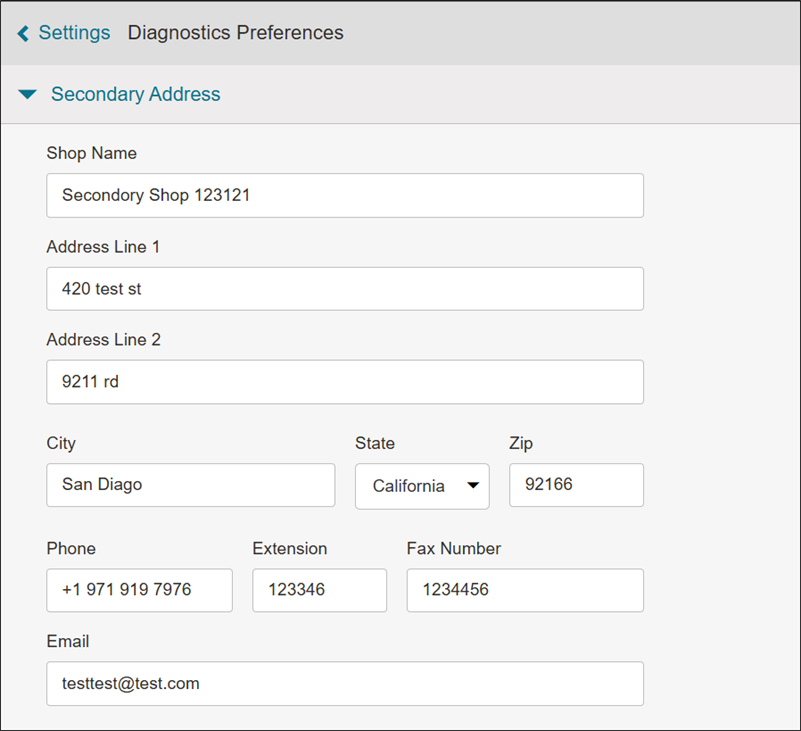Click the Fax Number label
The height and width of the screenshot is (731, 801).
point(453,548)
